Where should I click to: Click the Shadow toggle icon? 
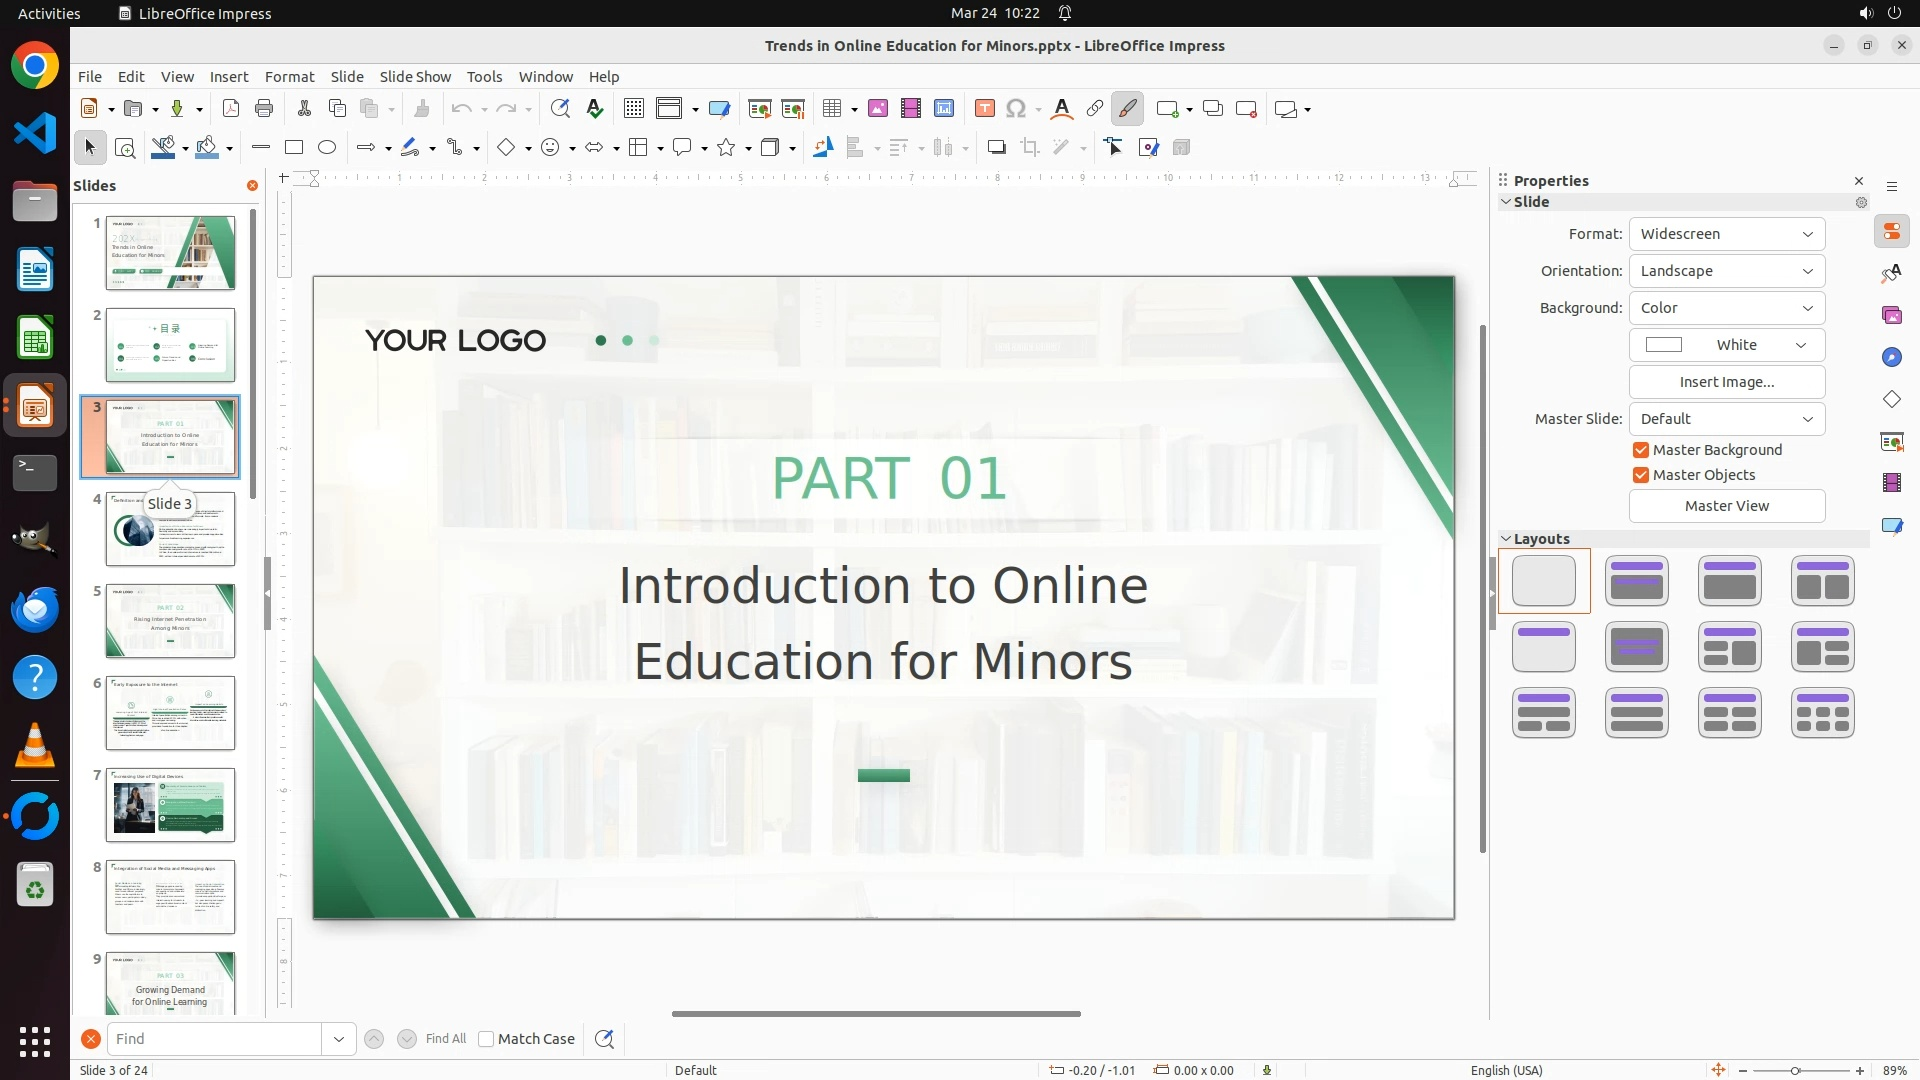(996, 148)
